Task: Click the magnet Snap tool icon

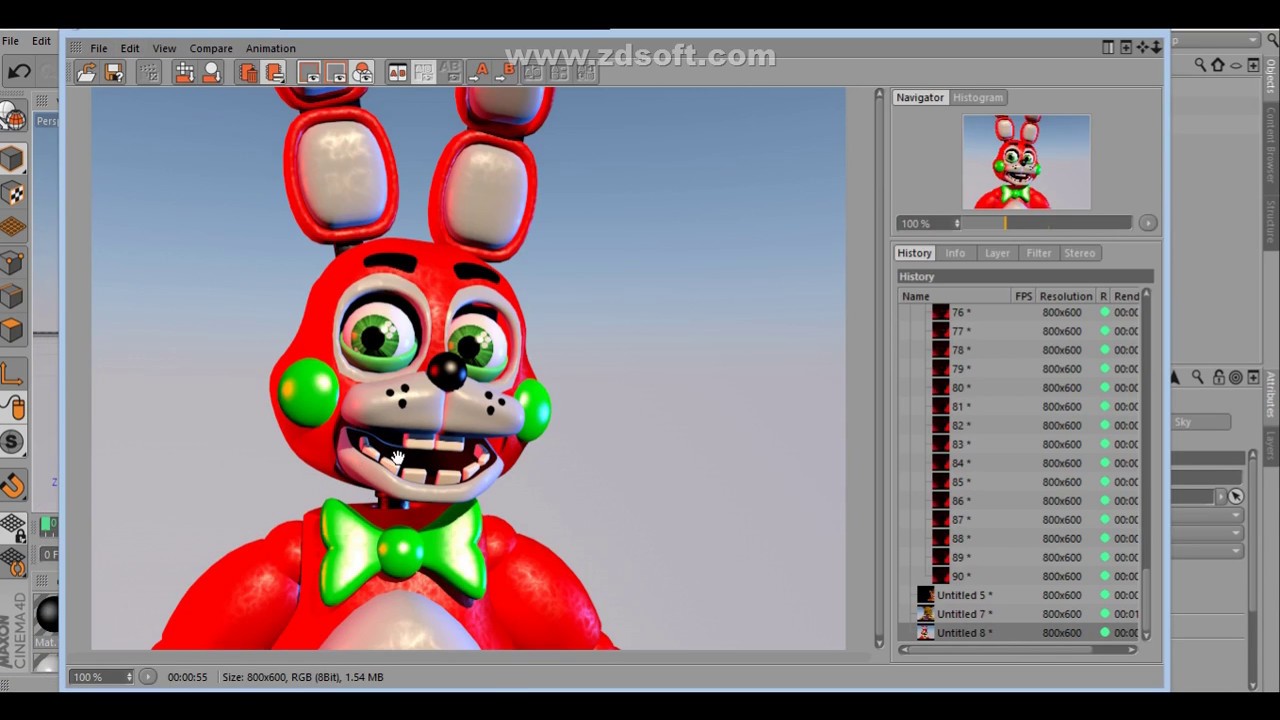Action: click(12, 486)
